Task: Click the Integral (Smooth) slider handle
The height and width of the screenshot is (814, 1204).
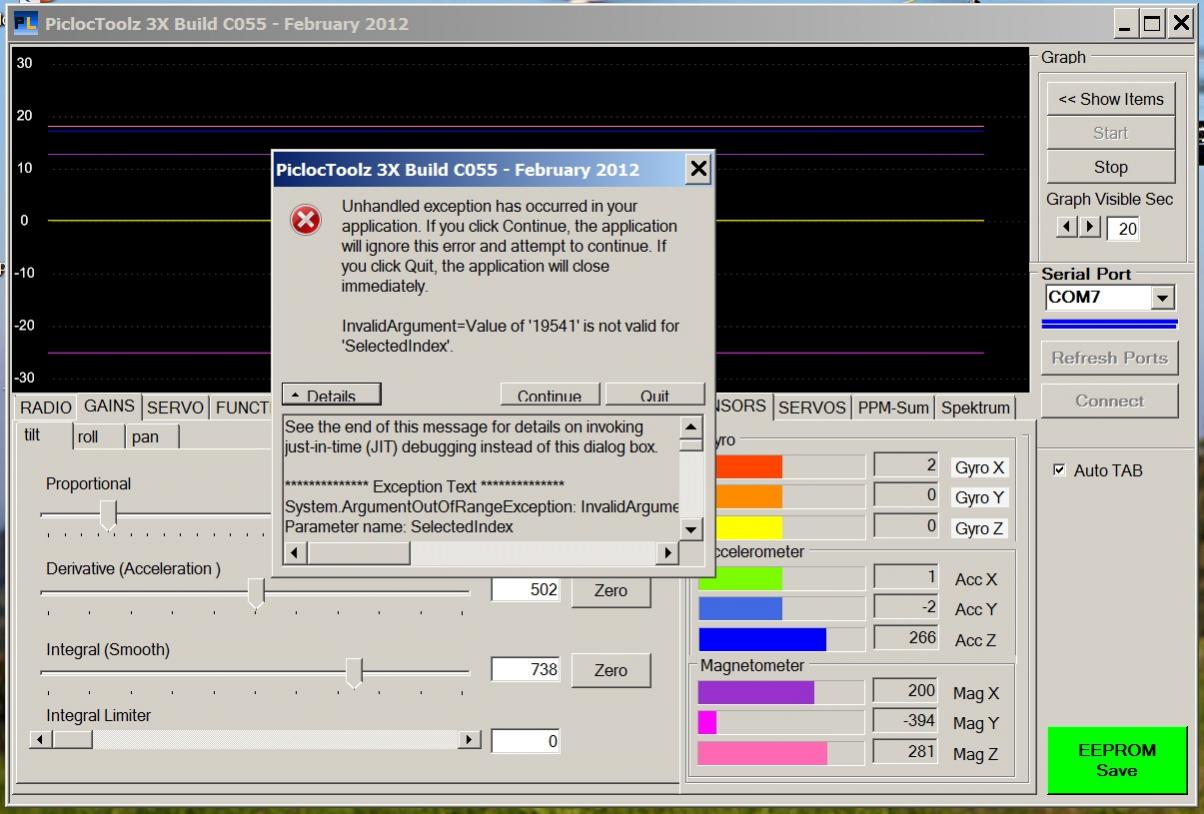Action: point(353,673)
